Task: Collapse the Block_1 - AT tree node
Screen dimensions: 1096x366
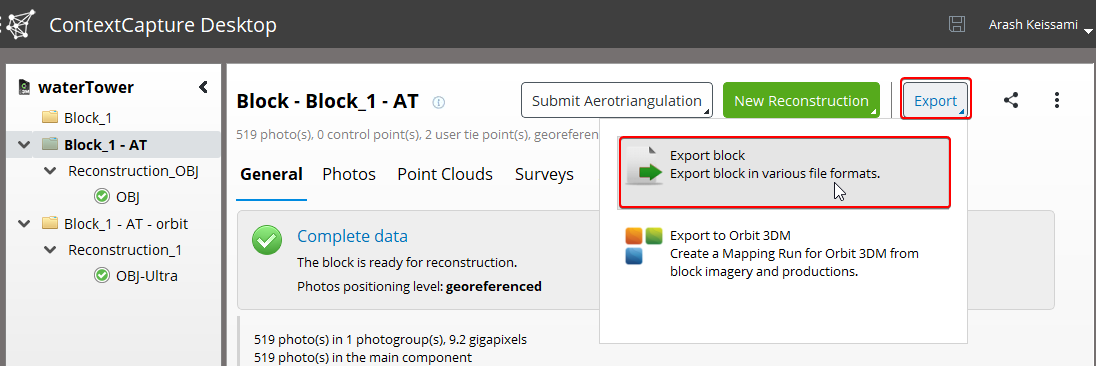Action: pos(24,145)
